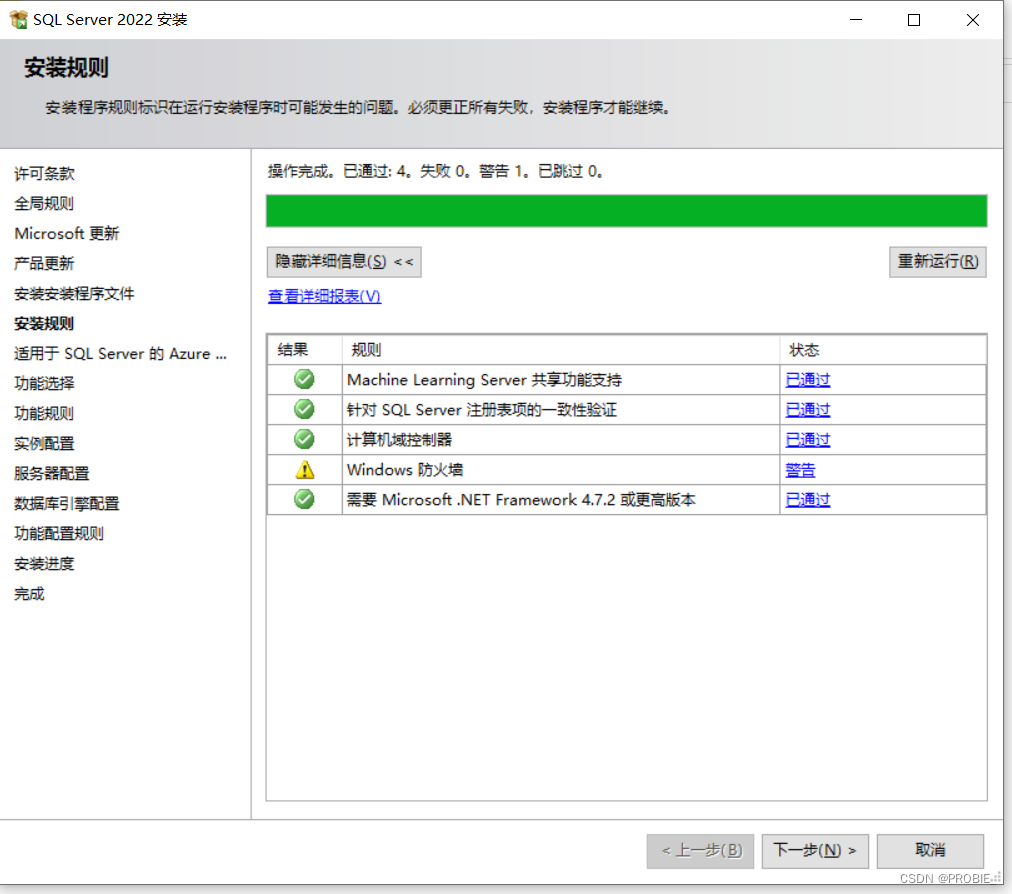The image size is (1012, 894).
Task: Click the 上一步(B) button
Action: click(x=700, y=851)
